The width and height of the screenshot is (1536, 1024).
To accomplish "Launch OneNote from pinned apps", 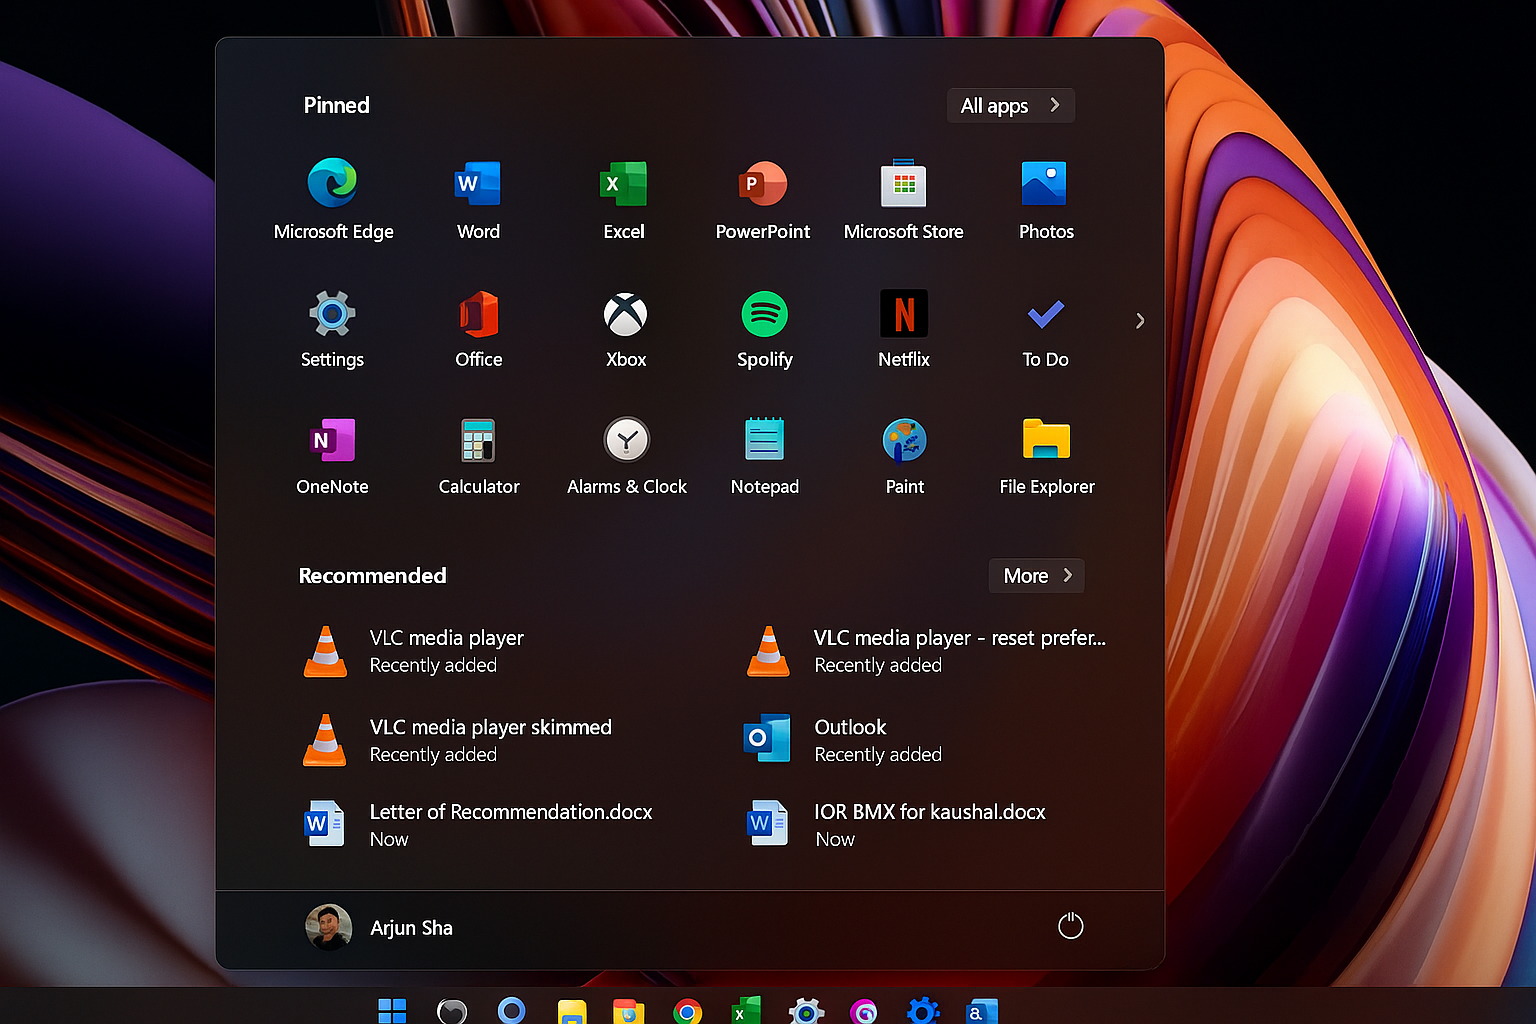I will 332,456.
